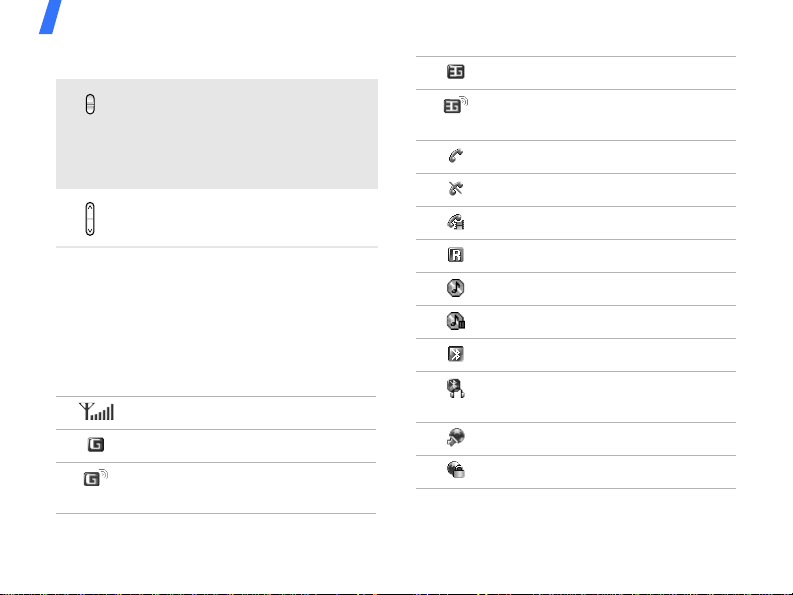
Task: Click the up arrow on the tall key icon
Action: coord(90,207)
